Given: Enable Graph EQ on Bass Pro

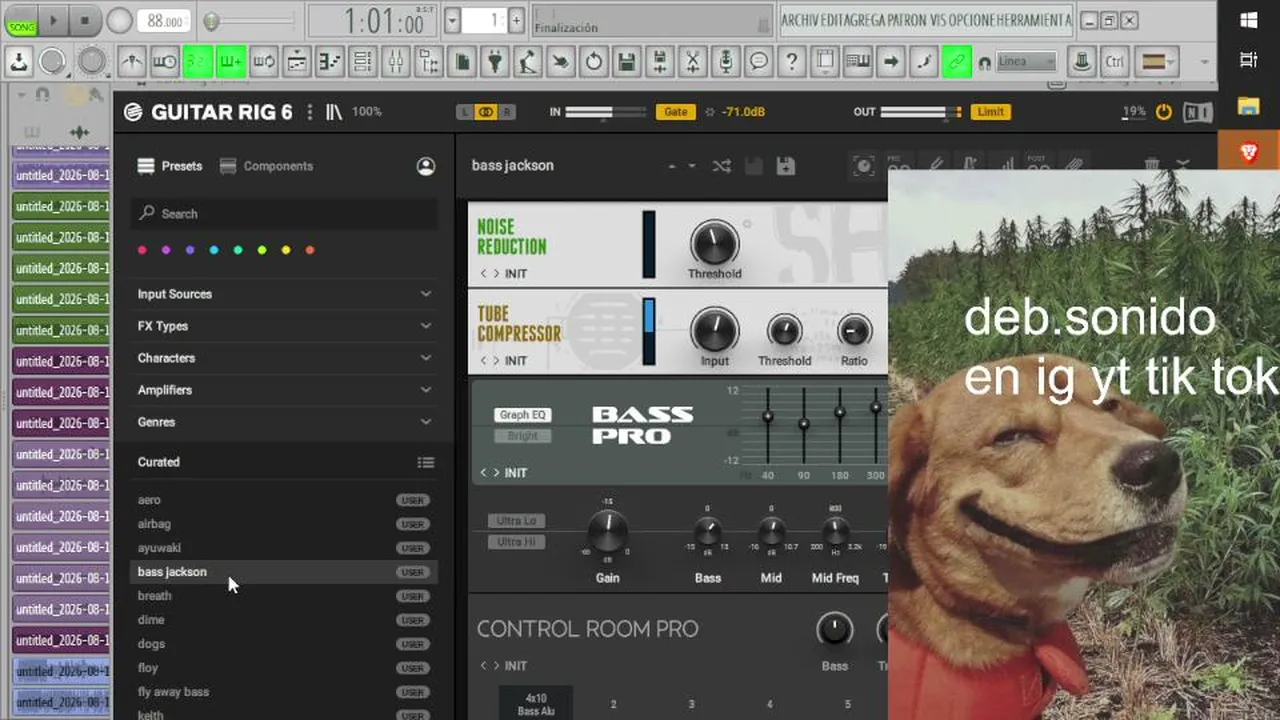Looking at the screenshot, I should (x=523, y=415).
